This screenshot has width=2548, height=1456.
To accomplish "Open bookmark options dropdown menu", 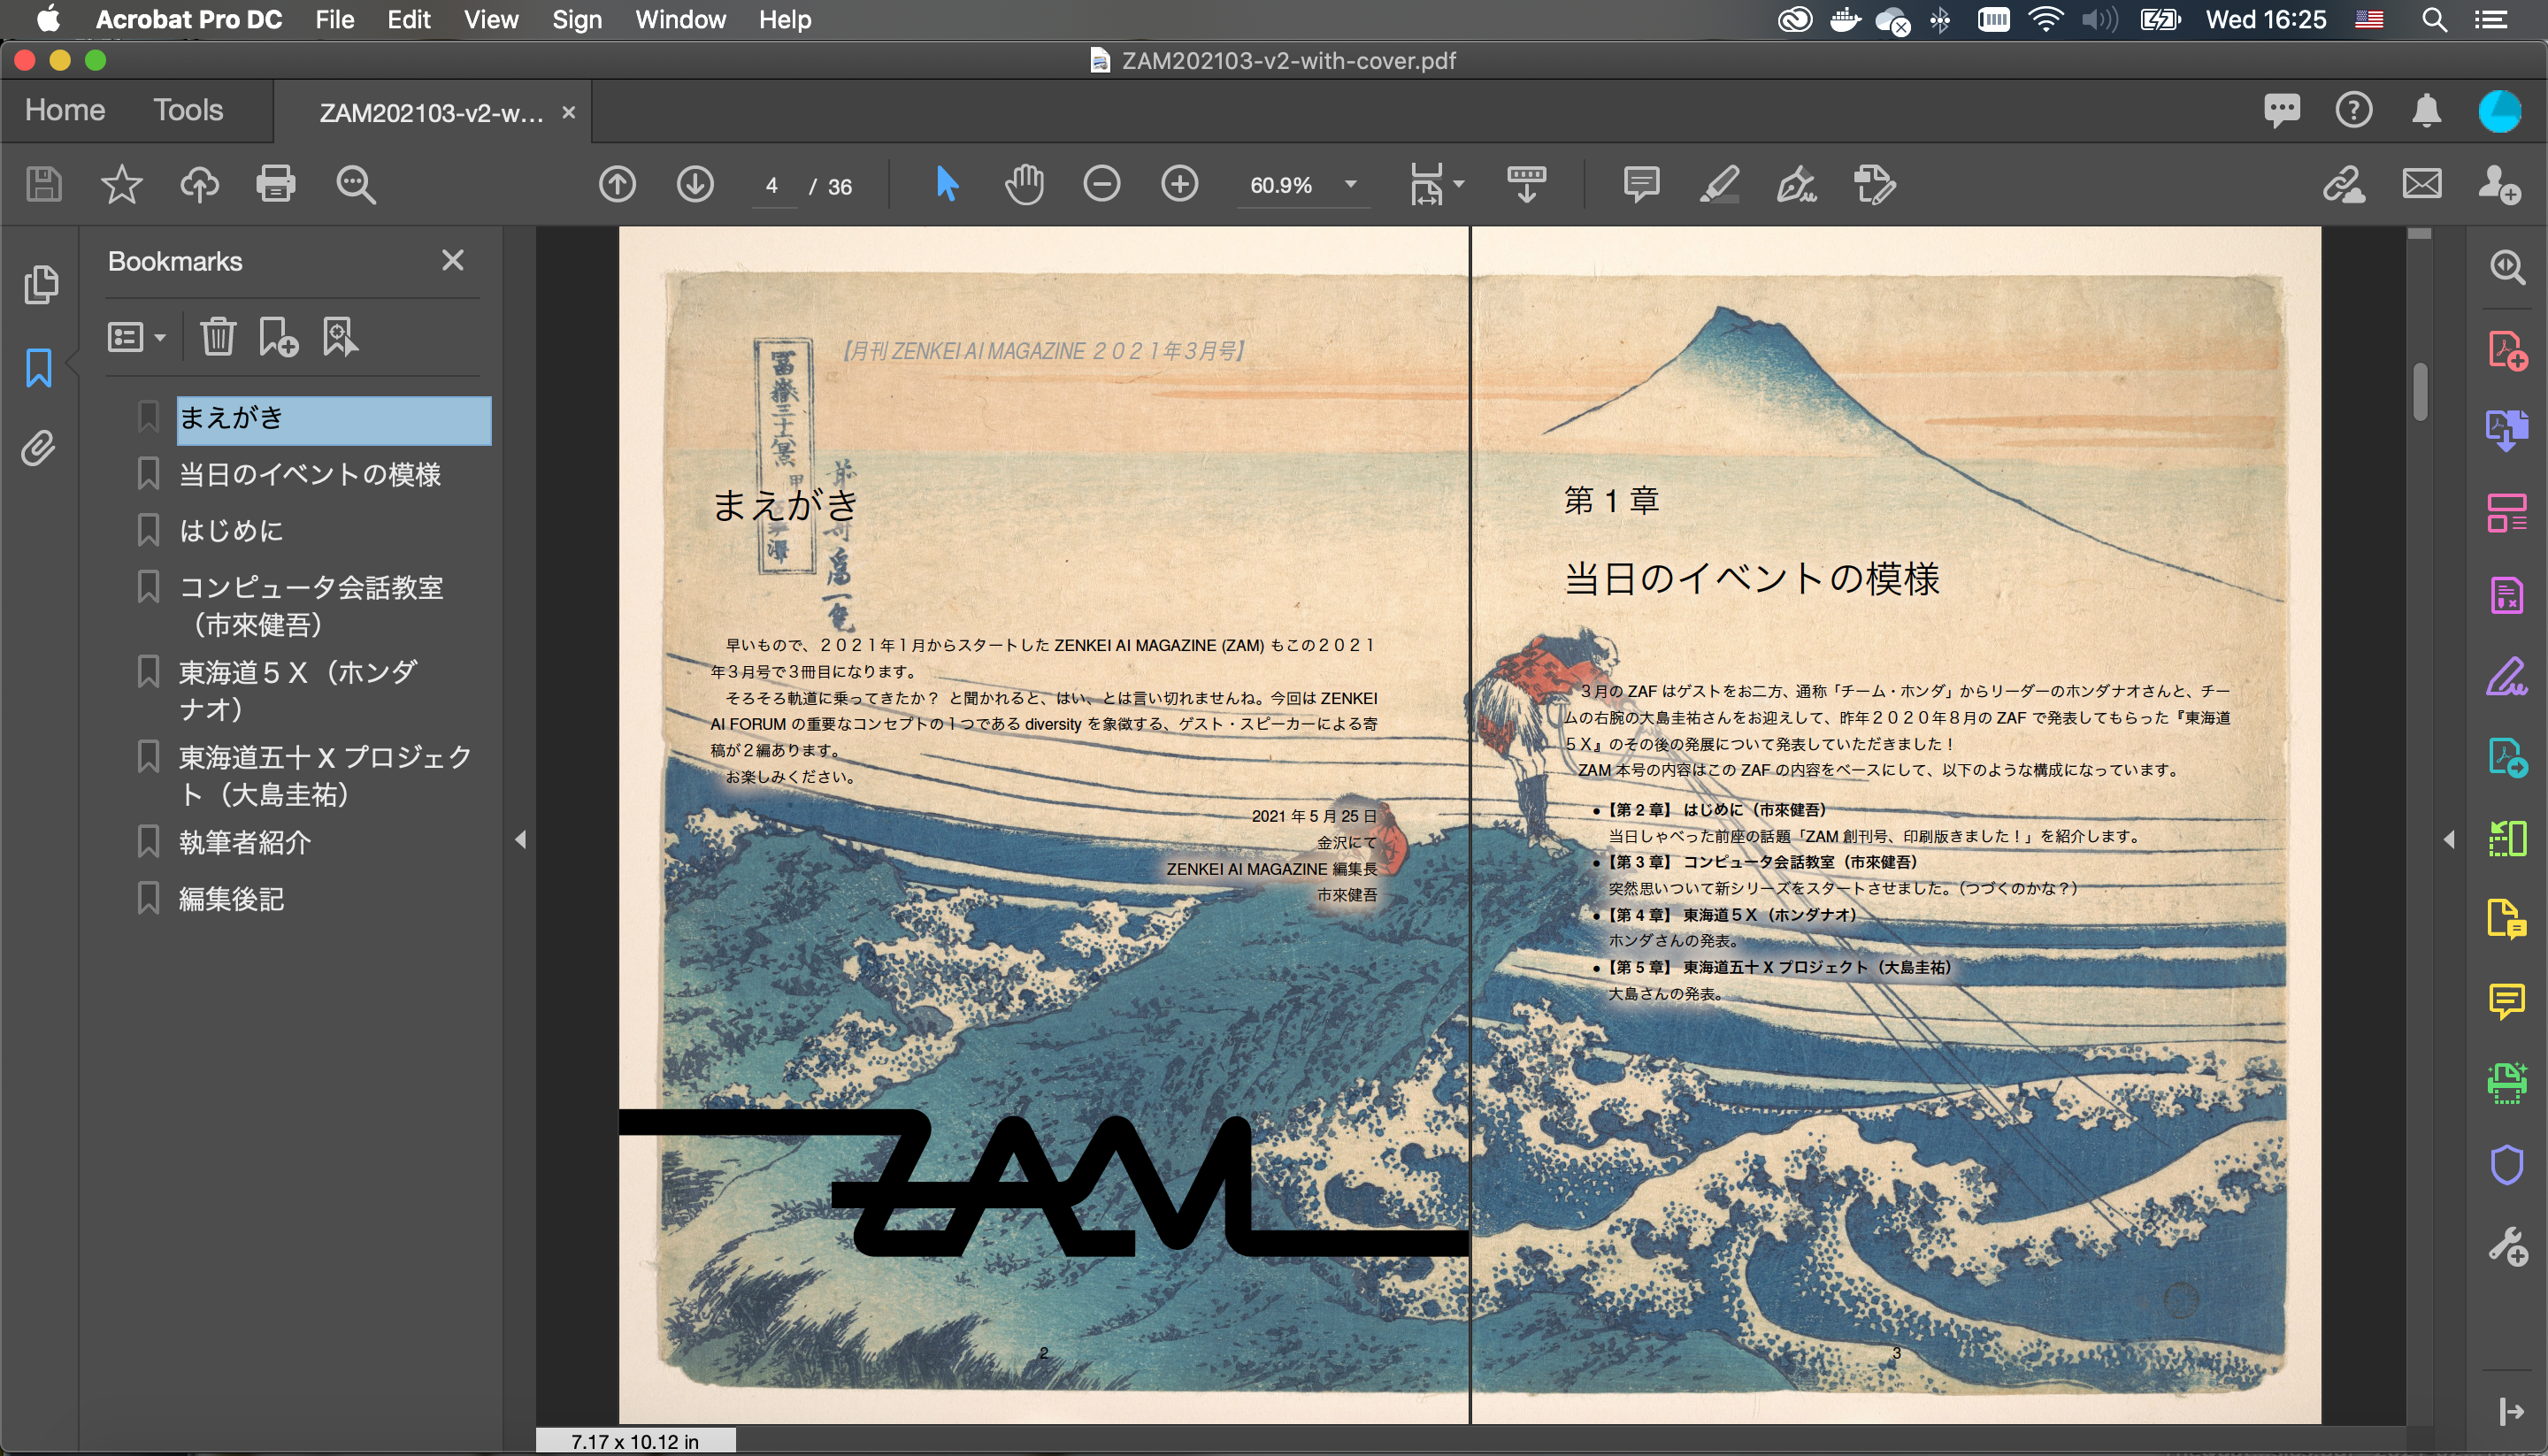I will pos(136,337).
